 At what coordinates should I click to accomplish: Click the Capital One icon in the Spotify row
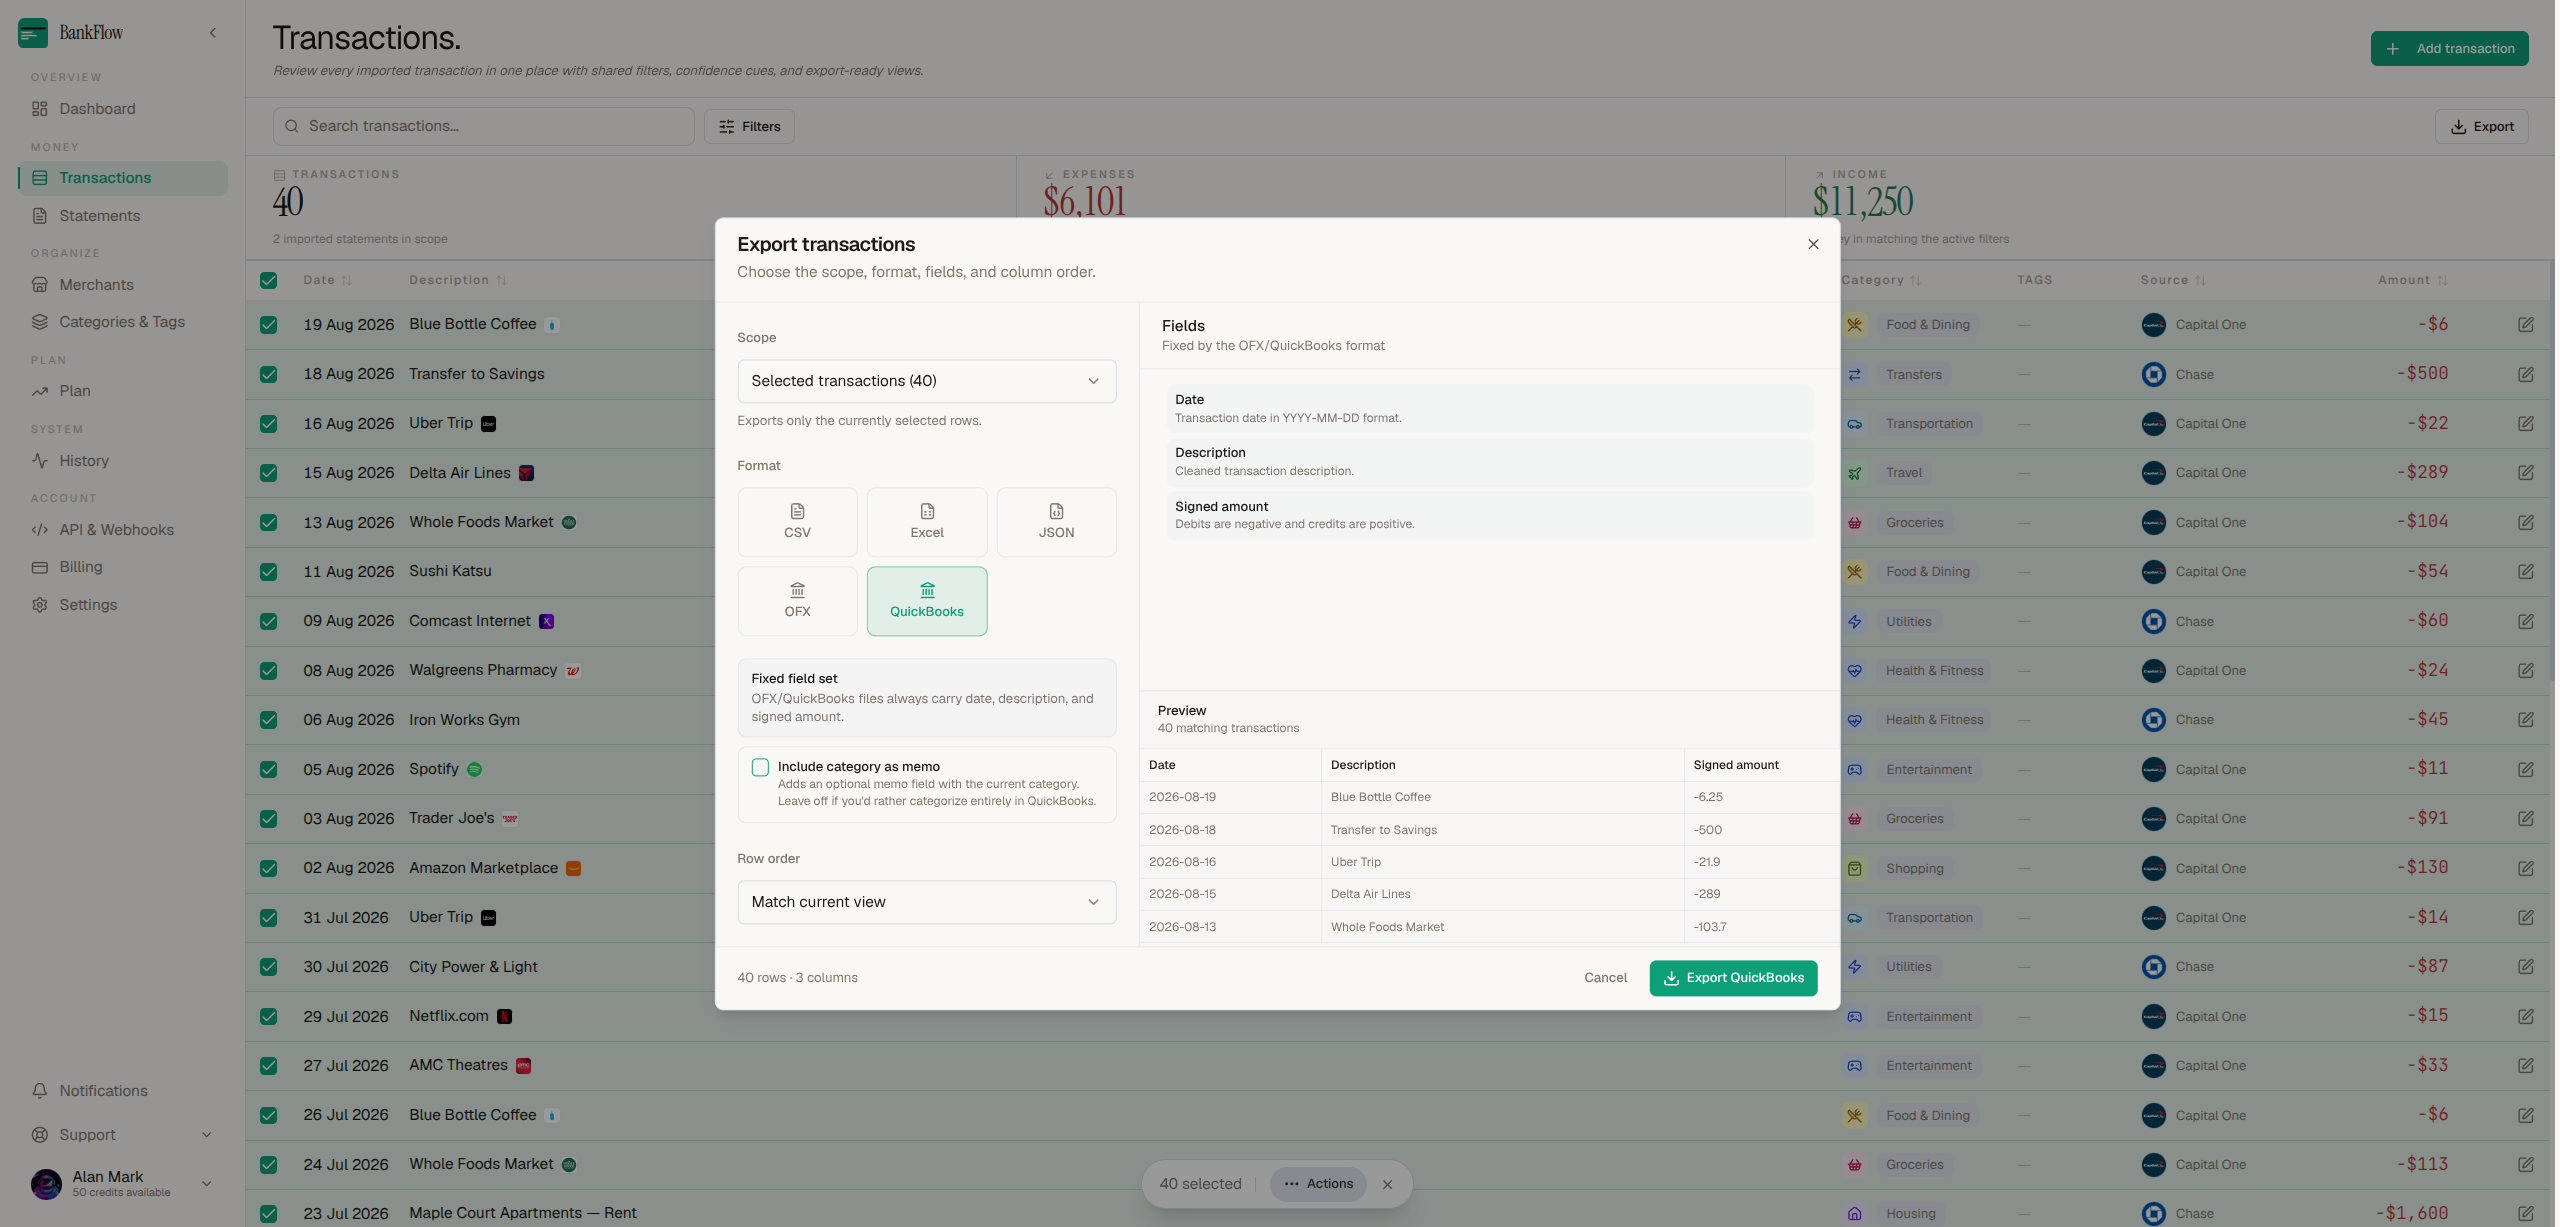pos(2154,769)
